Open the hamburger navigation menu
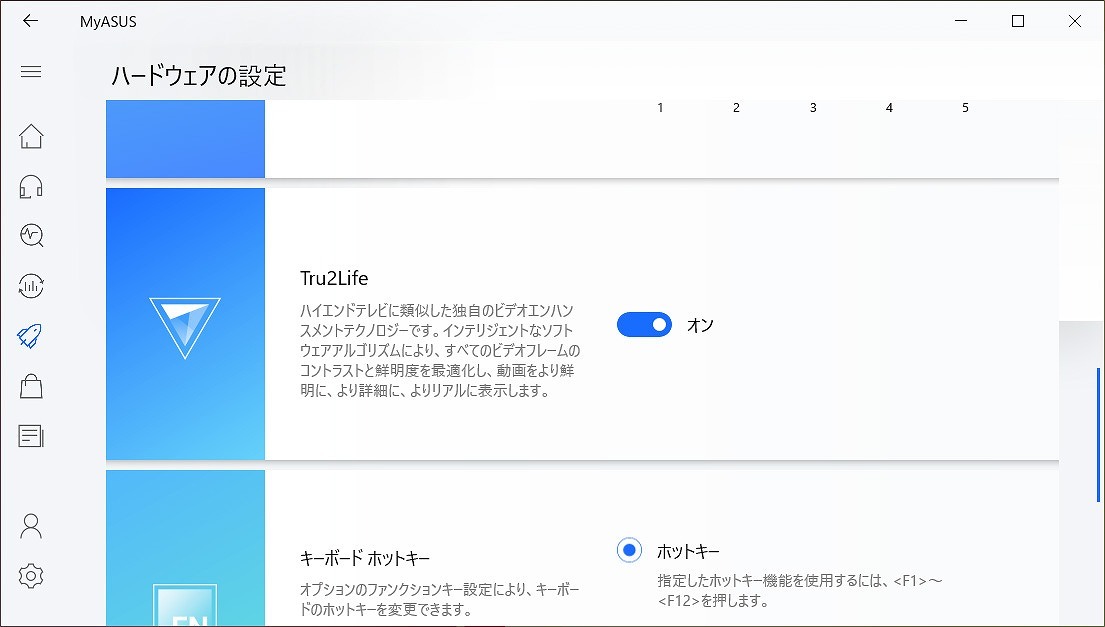The width and height of the screenshot is (1105, 627). [x=31, y=72]
